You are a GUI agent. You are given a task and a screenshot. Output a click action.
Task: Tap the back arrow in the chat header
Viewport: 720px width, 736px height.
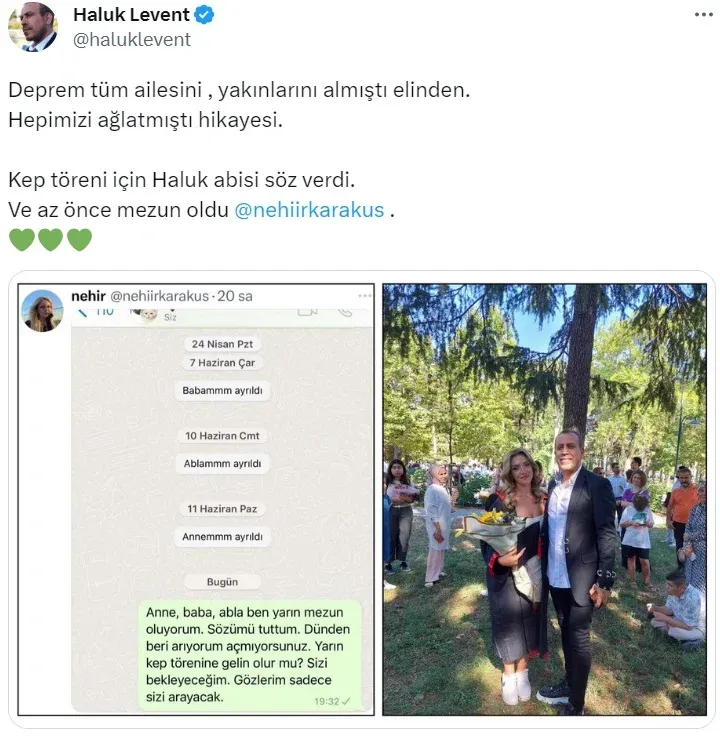pos(83,312)
